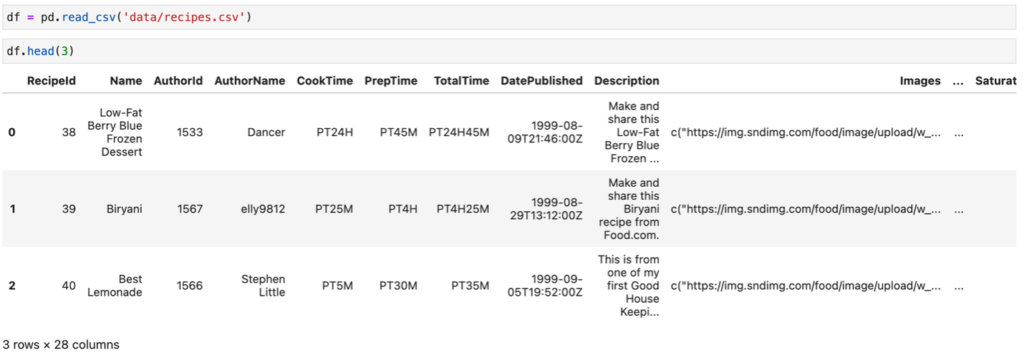Select the Name column header
Screen dimensions: 1024x363
coord(126,81)
